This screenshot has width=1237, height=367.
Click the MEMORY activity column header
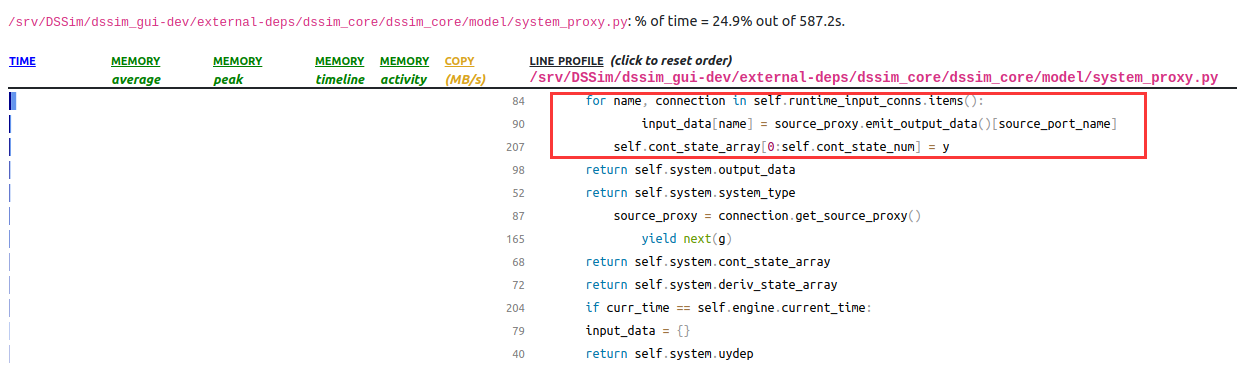tap(404, 70)
